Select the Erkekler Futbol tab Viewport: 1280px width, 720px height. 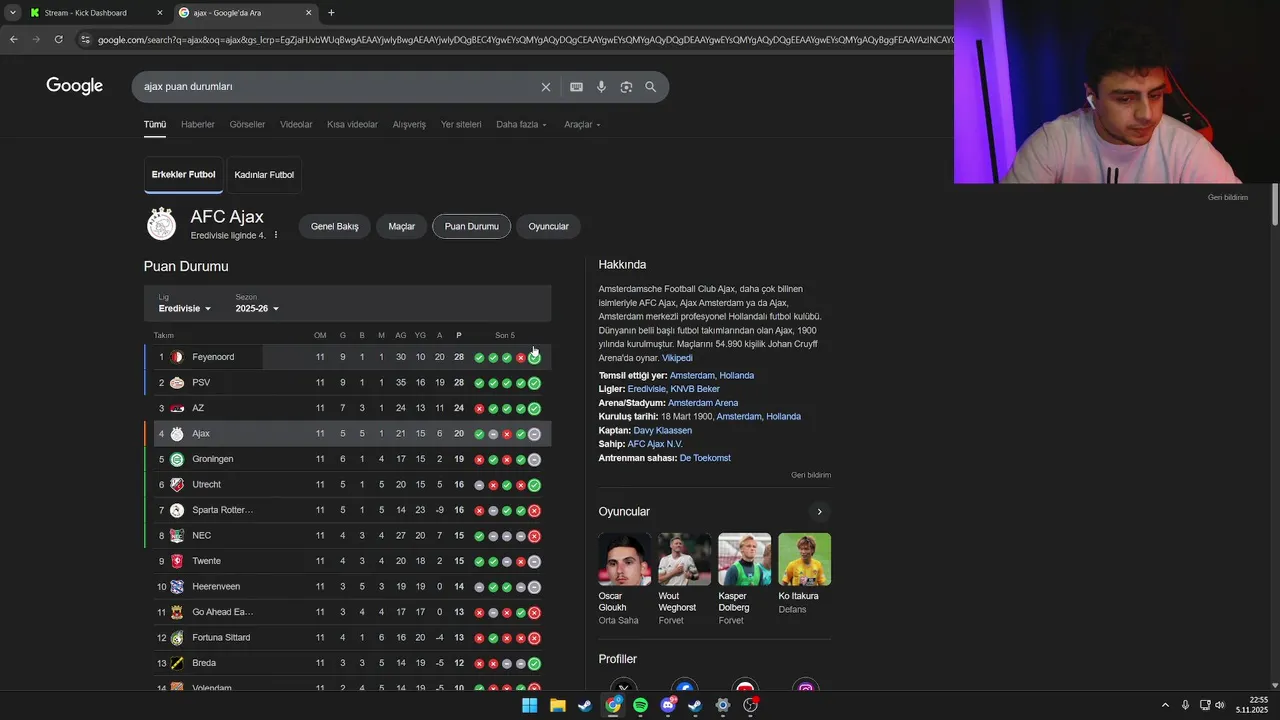click(183, 175)
